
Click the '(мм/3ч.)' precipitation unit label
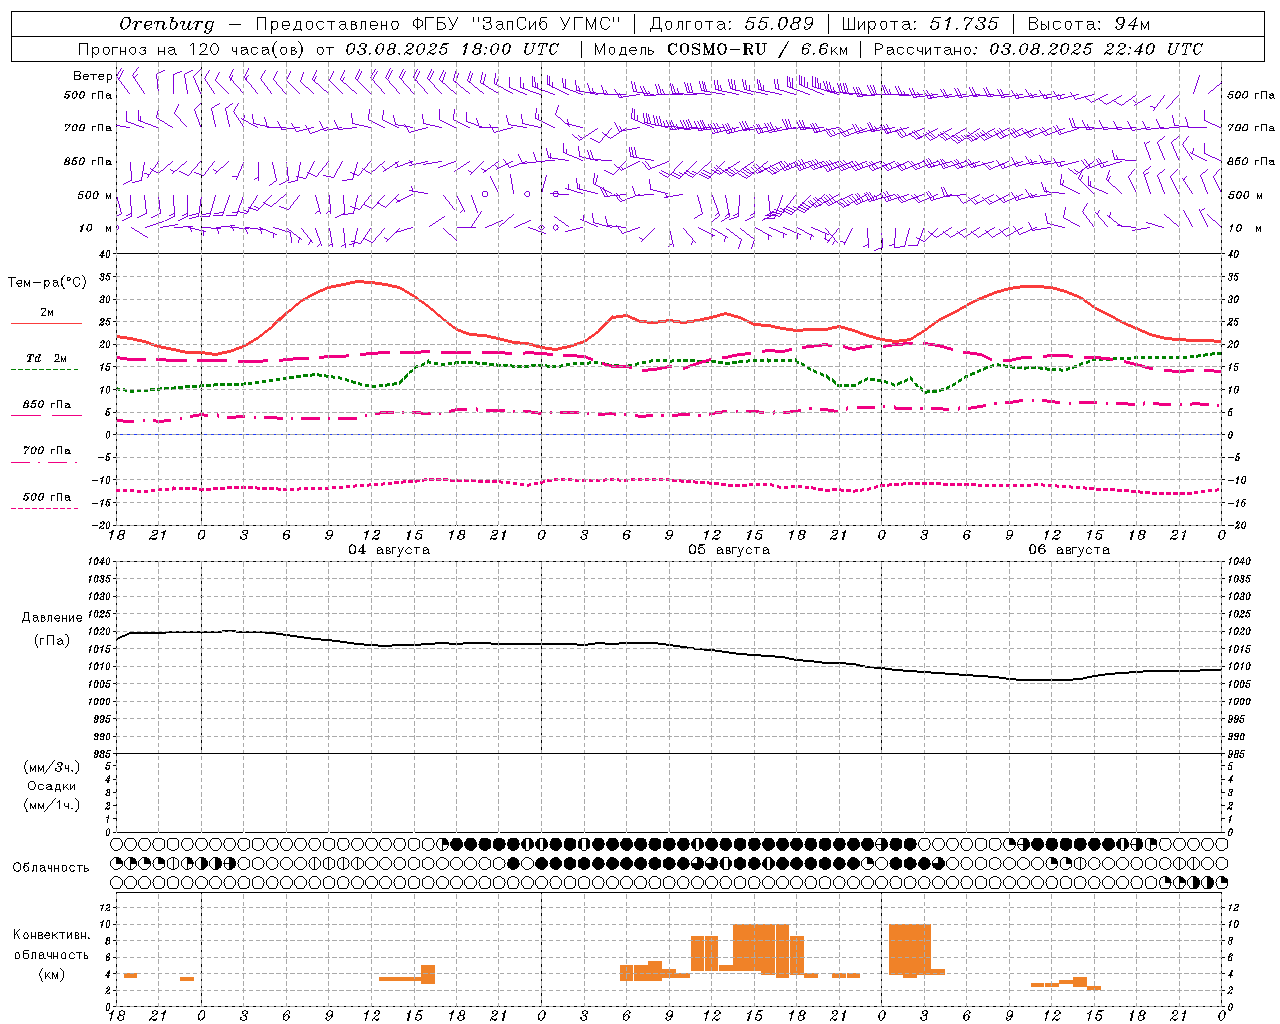click(52, 768)
